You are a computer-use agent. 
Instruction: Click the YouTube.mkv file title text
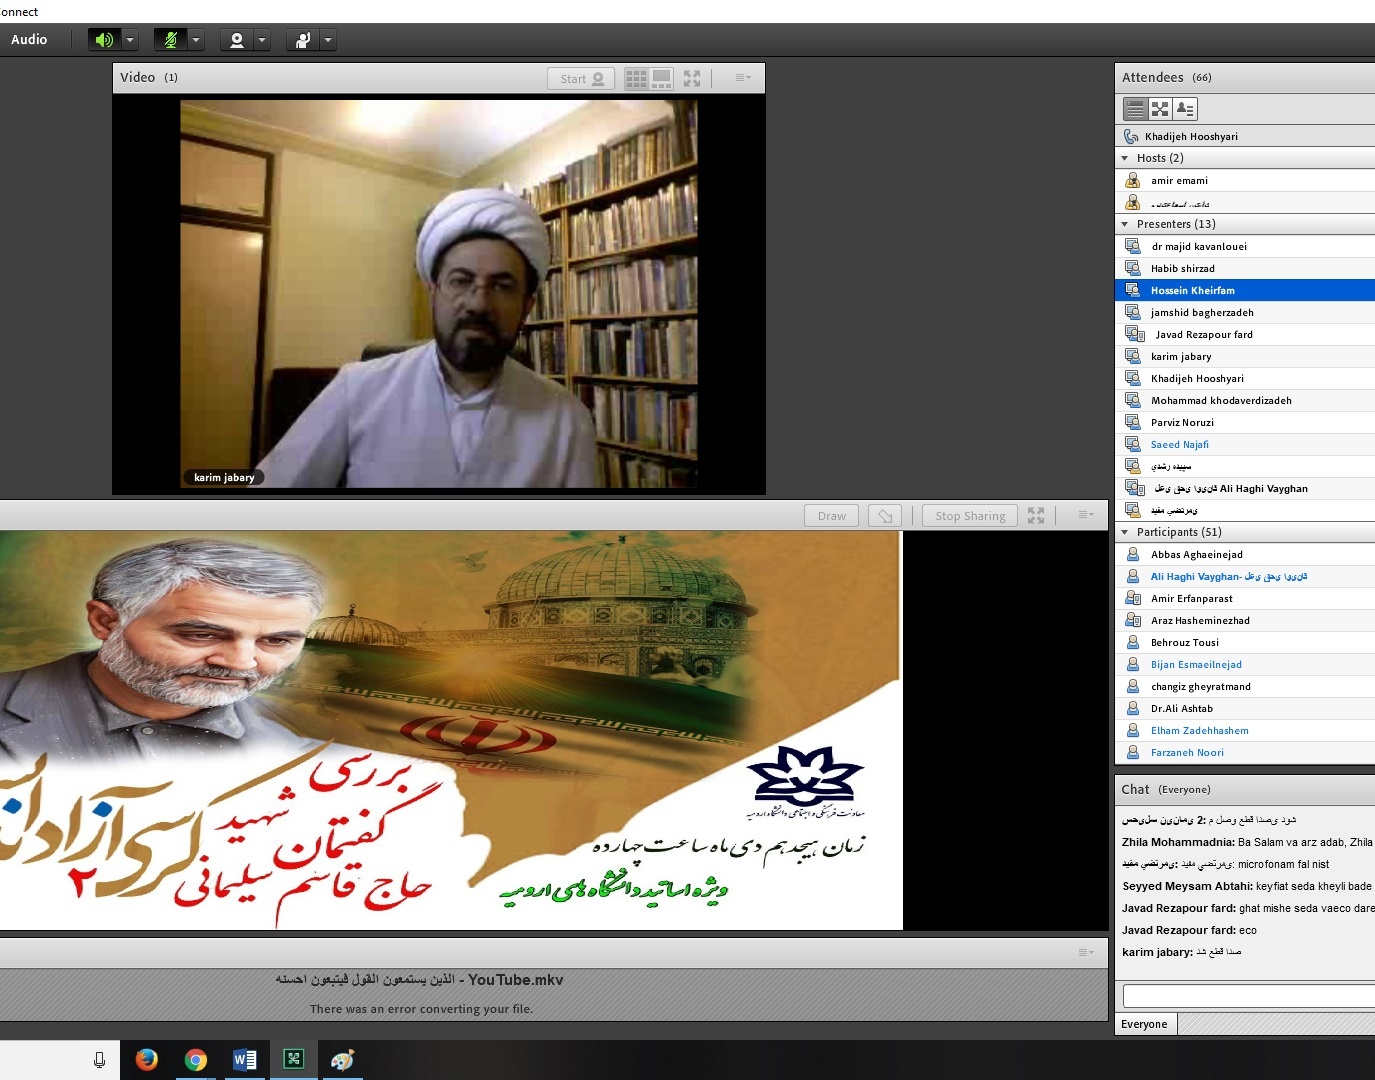(x=419, y=980)
